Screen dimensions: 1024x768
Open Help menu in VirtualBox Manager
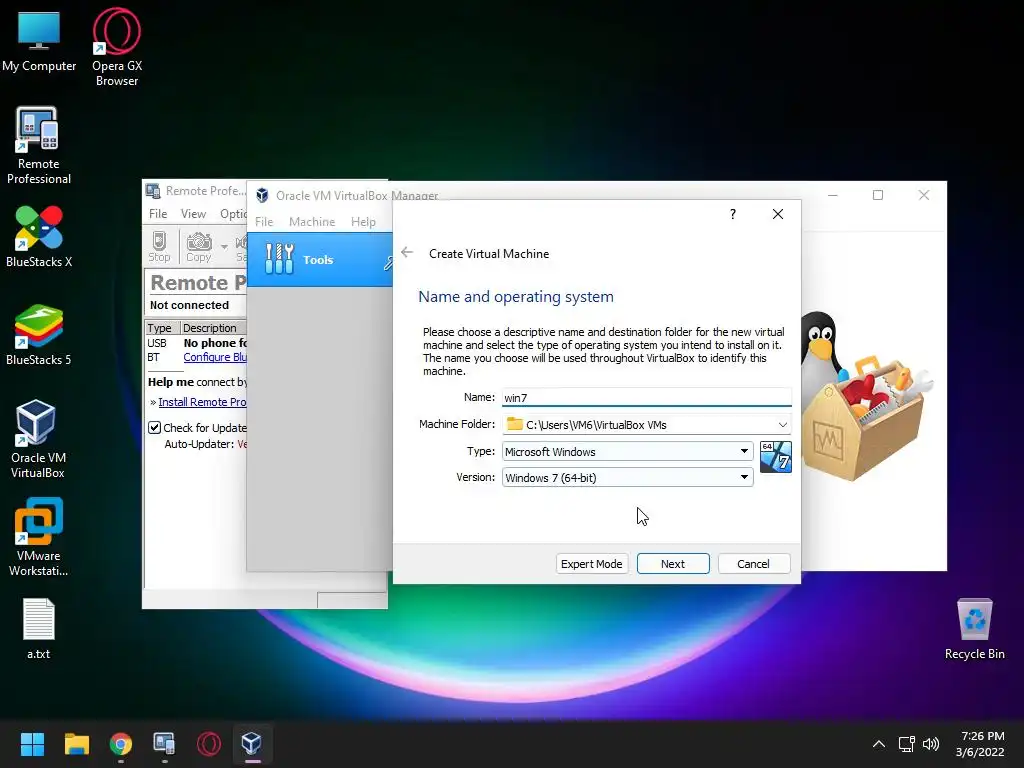363,221
